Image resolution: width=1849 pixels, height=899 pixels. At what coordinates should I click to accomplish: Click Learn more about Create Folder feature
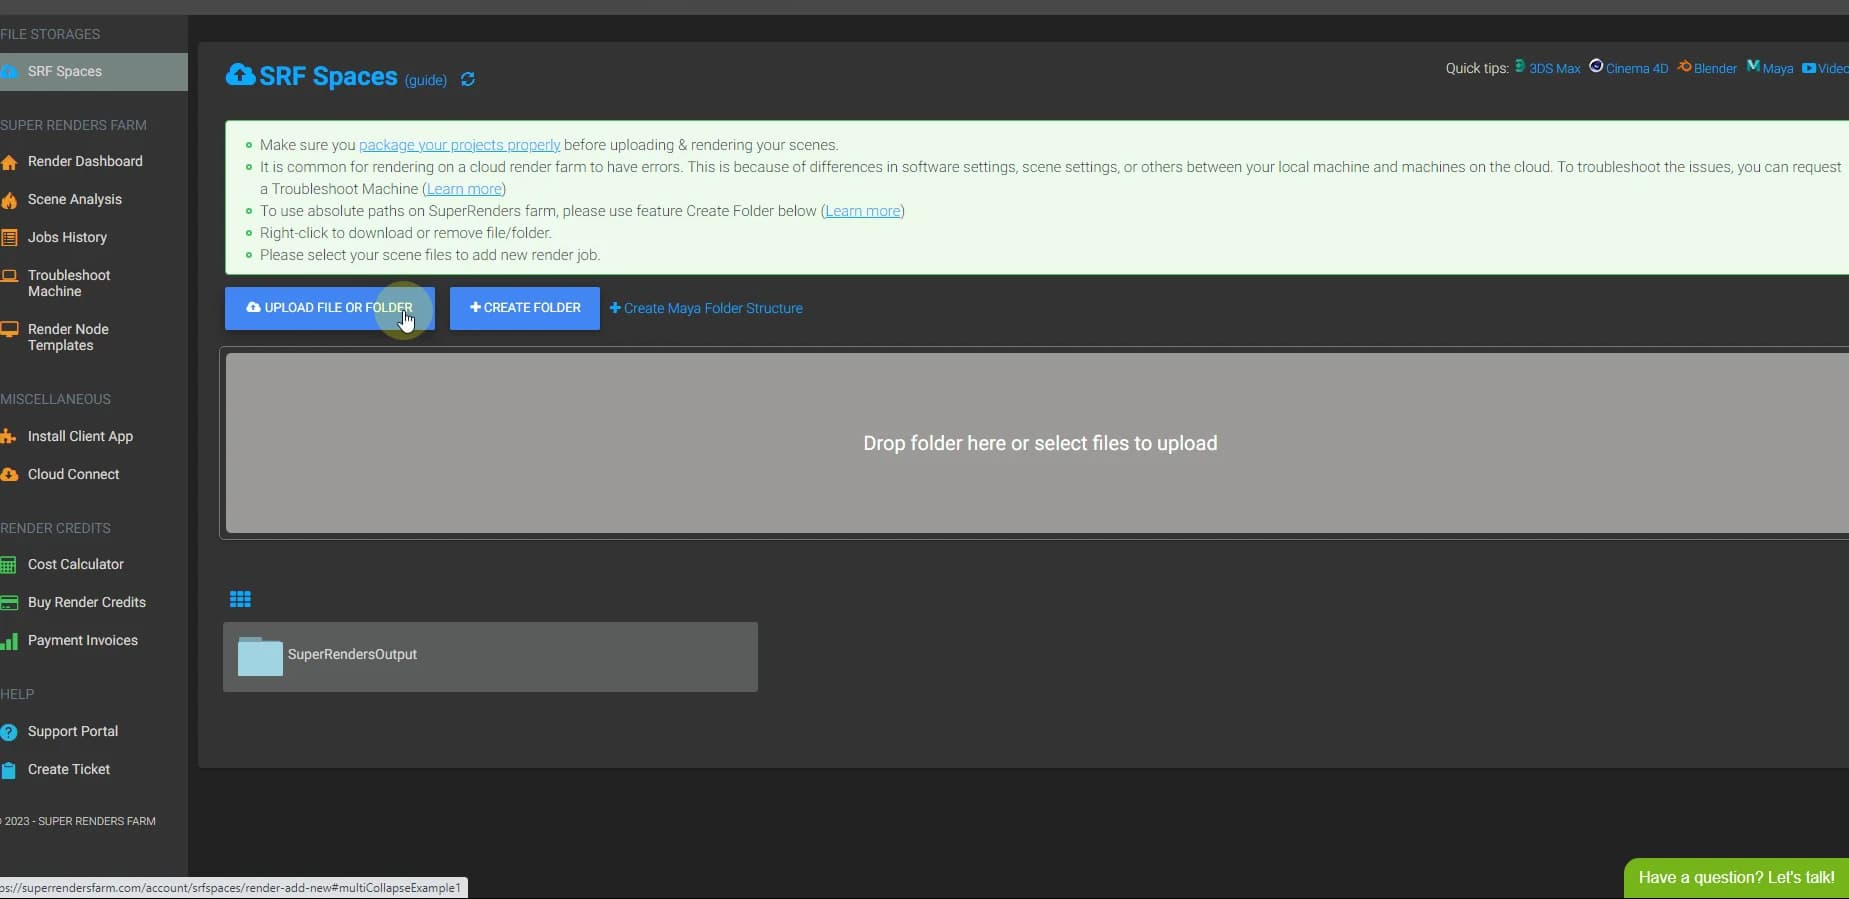(863, 211)
